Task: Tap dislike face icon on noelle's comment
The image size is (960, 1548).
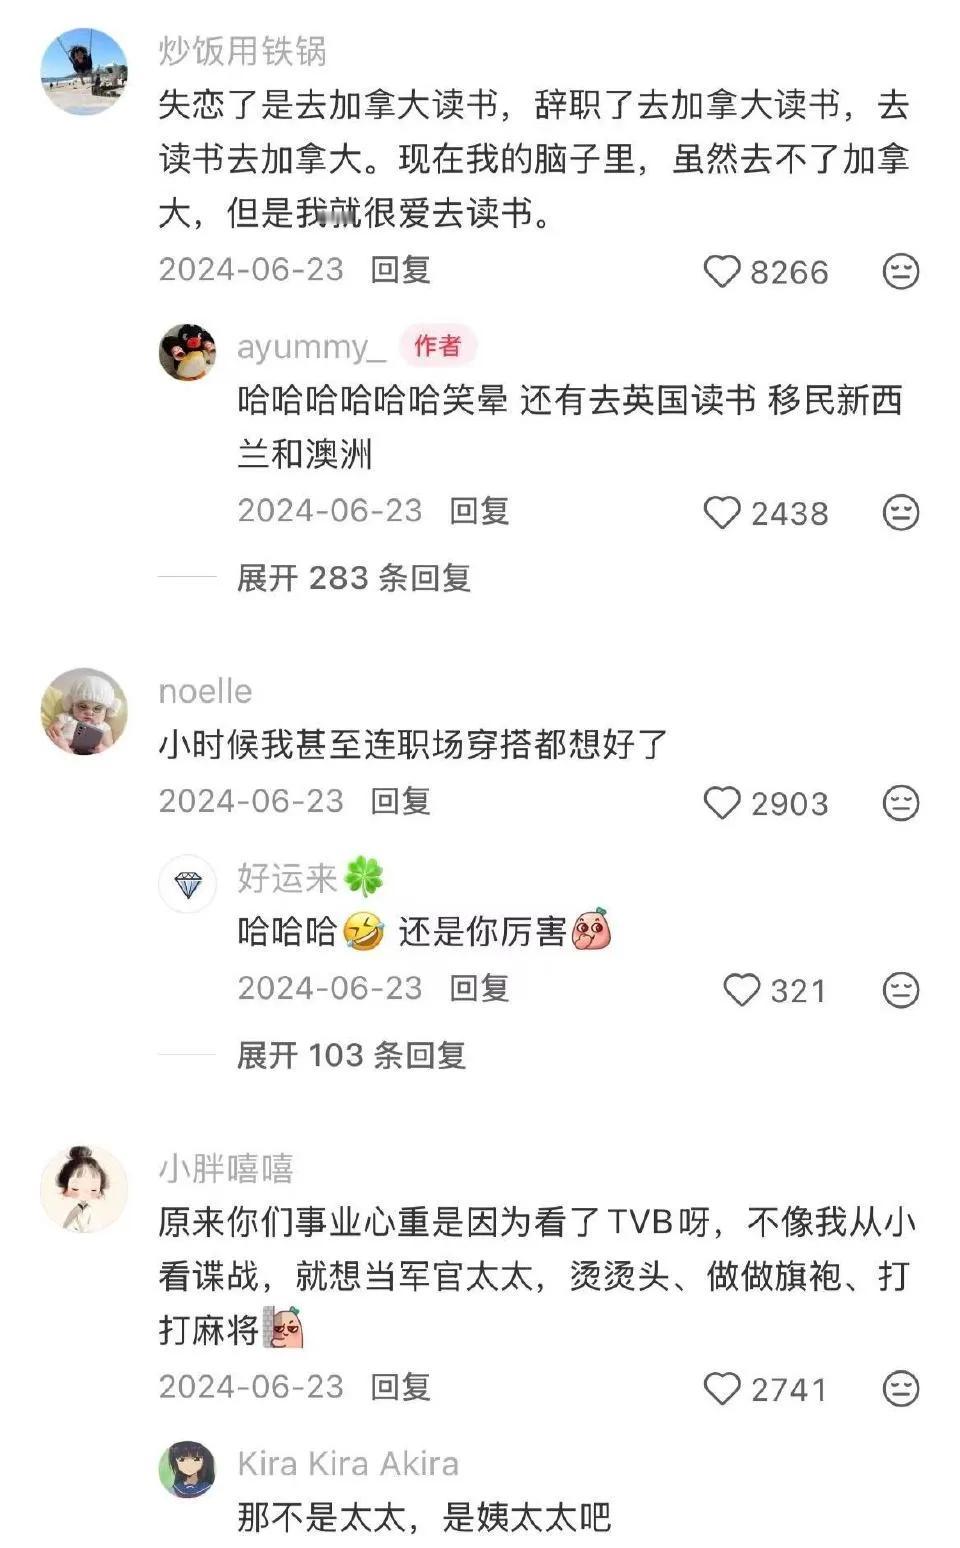Action: click(x=900, y=802)
